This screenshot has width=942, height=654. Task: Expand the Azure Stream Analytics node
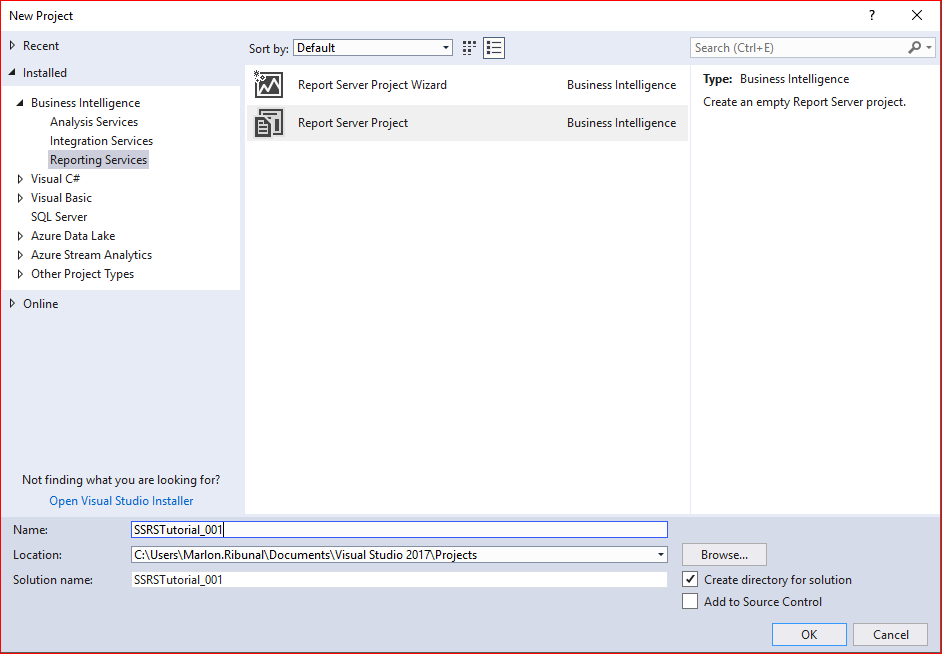pos(20,255)
